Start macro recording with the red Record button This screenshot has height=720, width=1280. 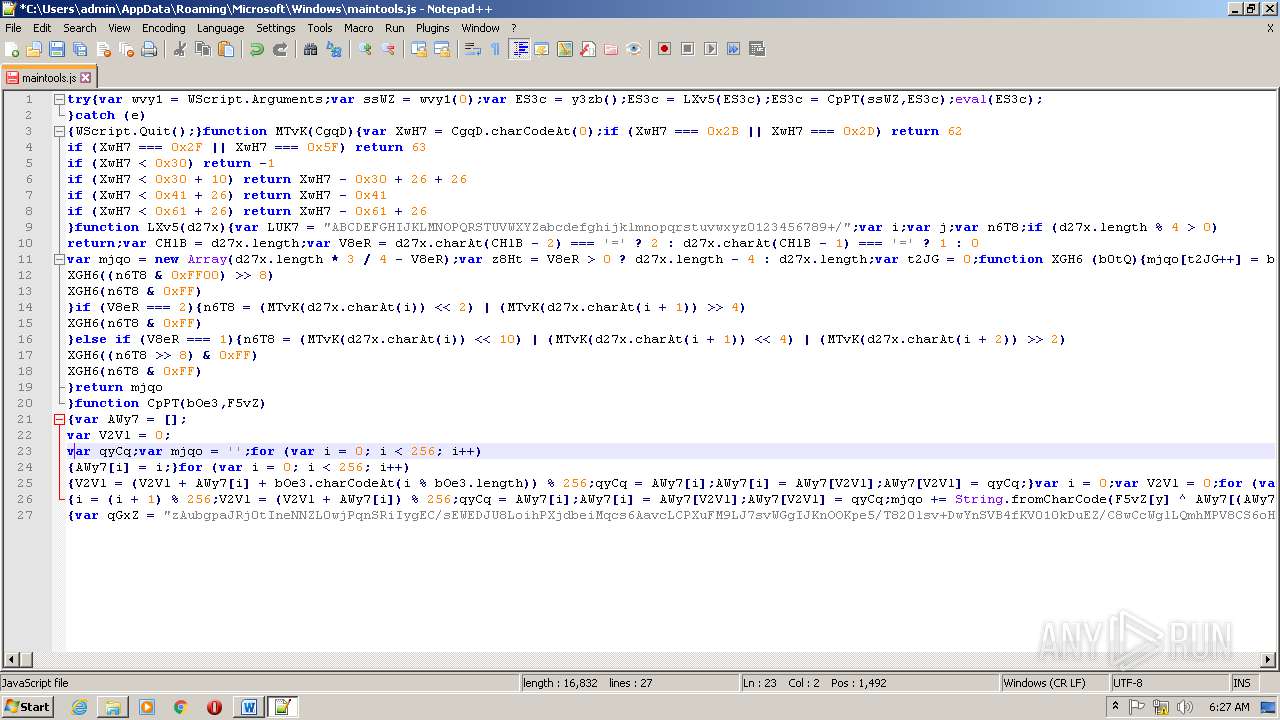[x=664, y=49]
